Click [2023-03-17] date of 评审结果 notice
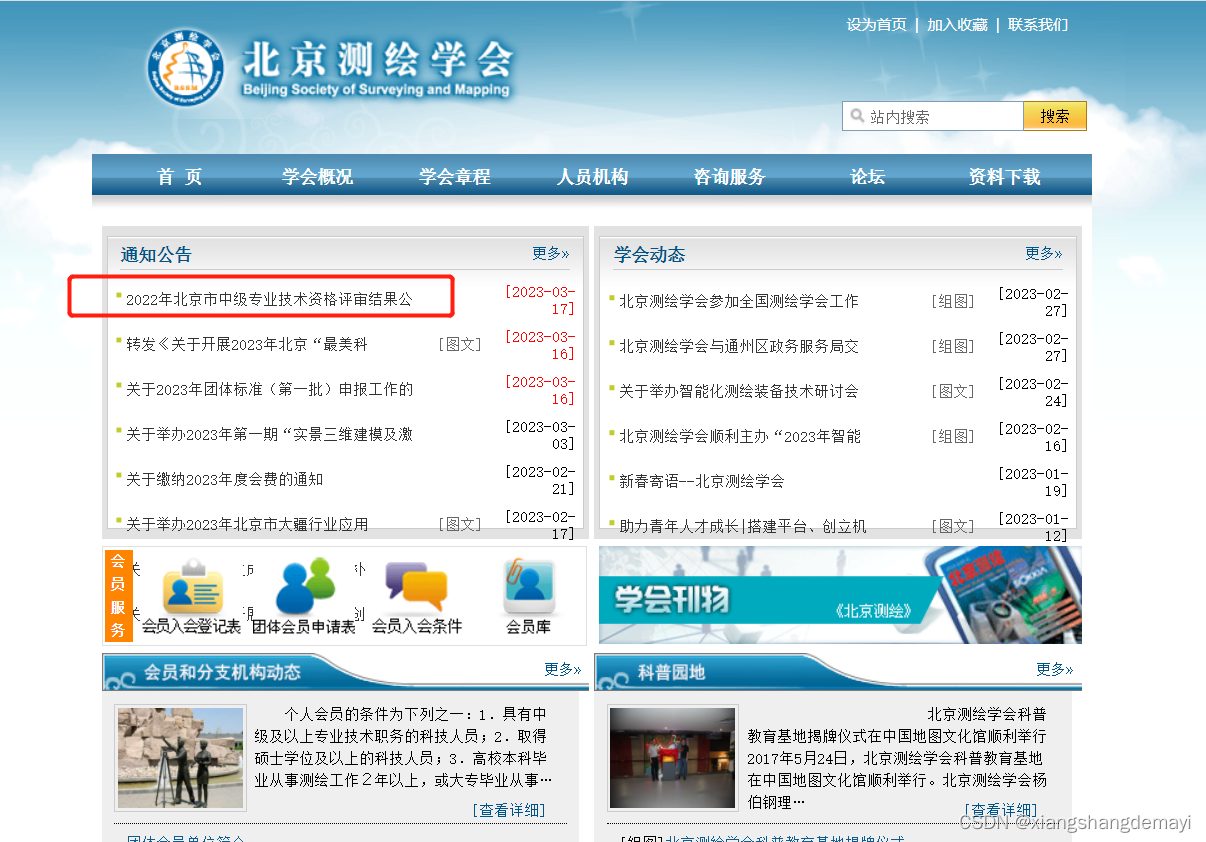 (541, 300)
